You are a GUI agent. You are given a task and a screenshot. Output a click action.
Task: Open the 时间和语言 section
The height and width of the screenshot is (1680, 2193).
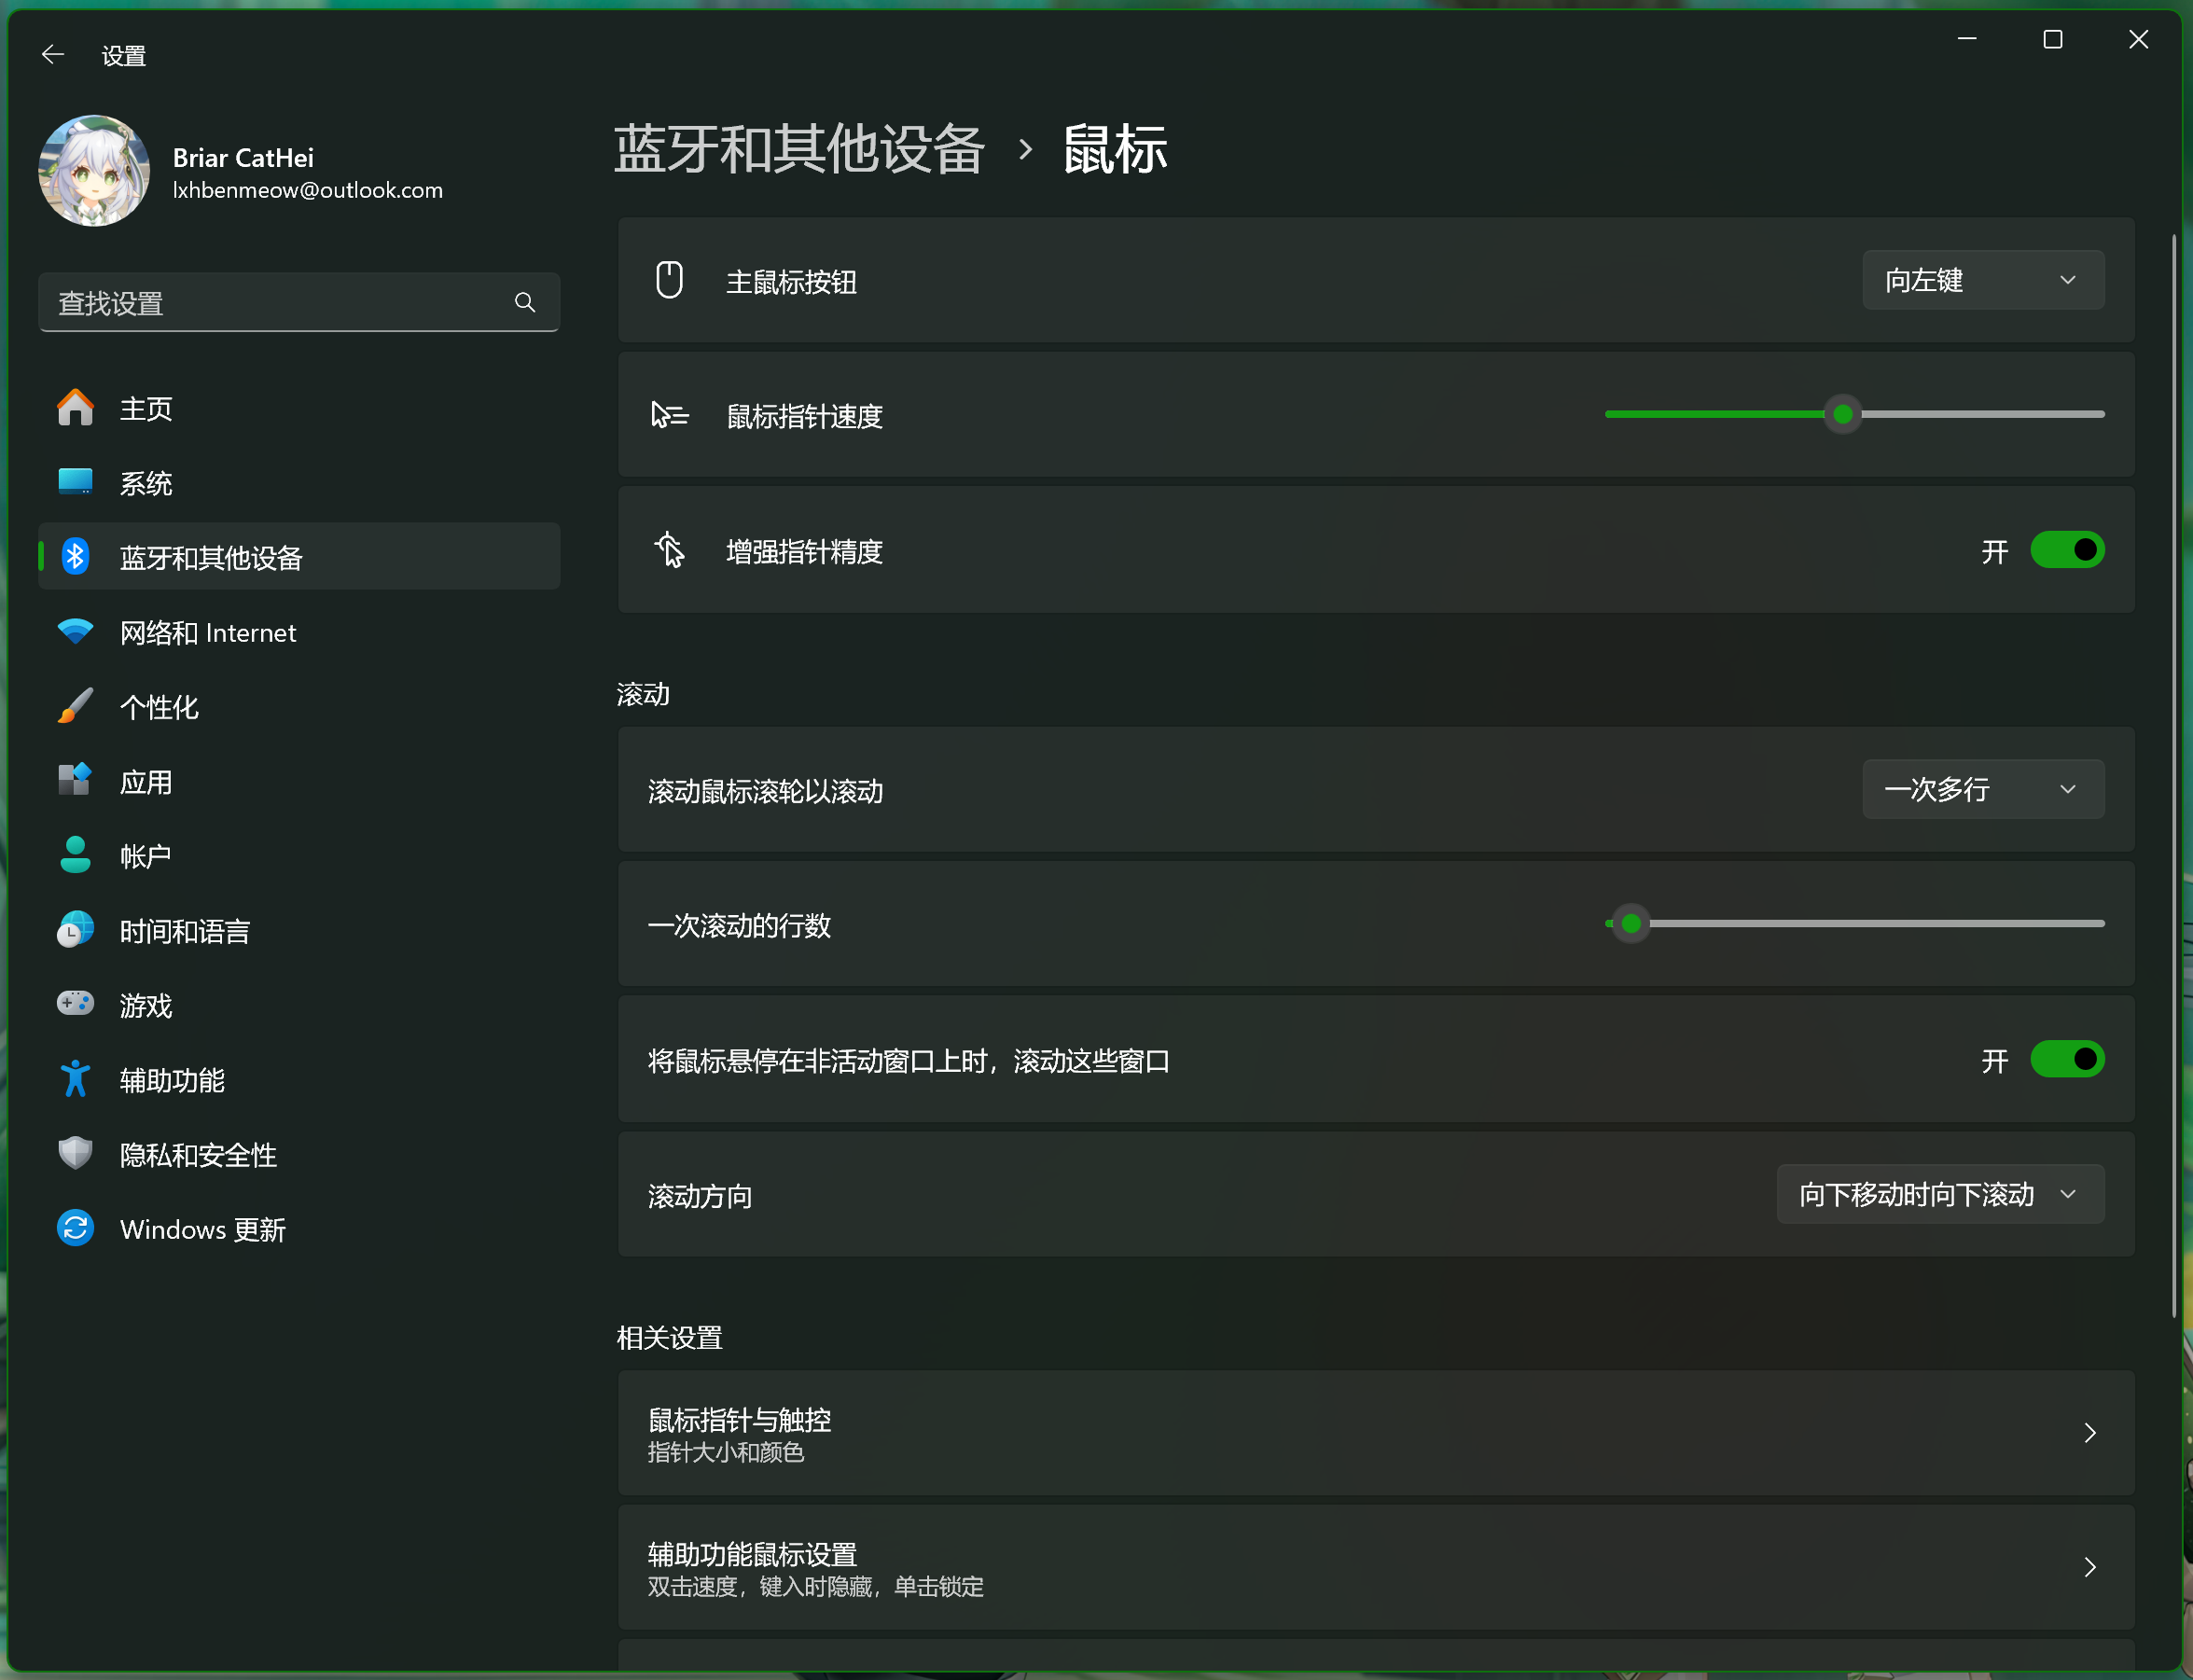(x=185, y=931)
